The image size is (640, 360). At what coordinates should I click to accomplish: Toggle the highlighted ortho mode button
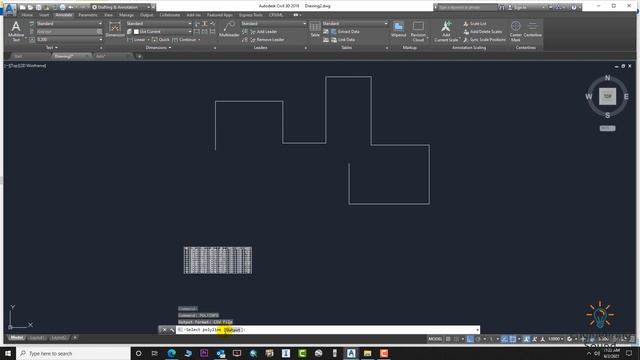(470, 339)
